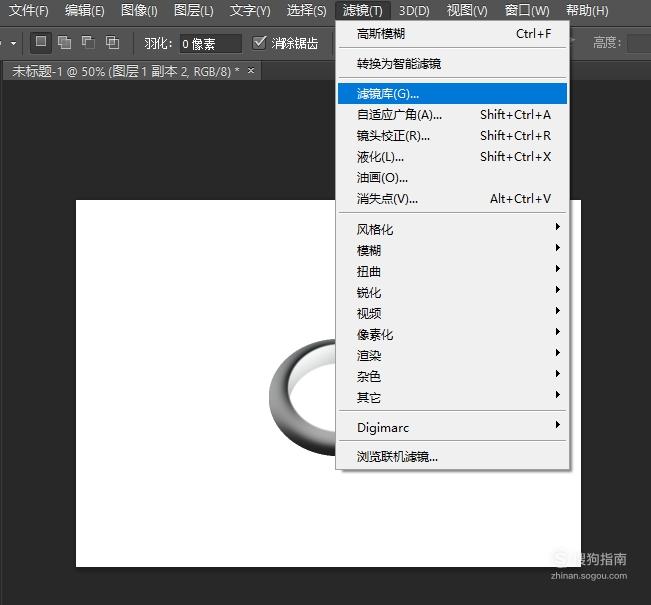Expand the 杂色 noise submenu
The height and width of the screenshot is (605, 651).
point(453,376)
